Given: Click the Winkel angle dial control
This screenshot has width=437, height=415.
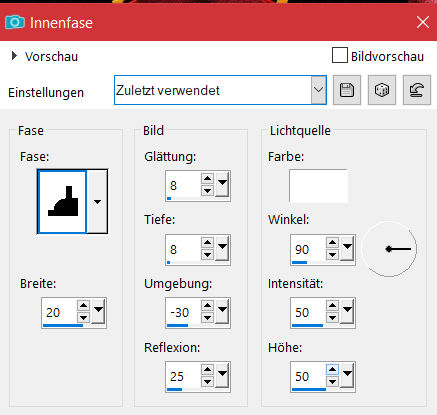Looking at the screenshot, I should (x=389, y=249).
